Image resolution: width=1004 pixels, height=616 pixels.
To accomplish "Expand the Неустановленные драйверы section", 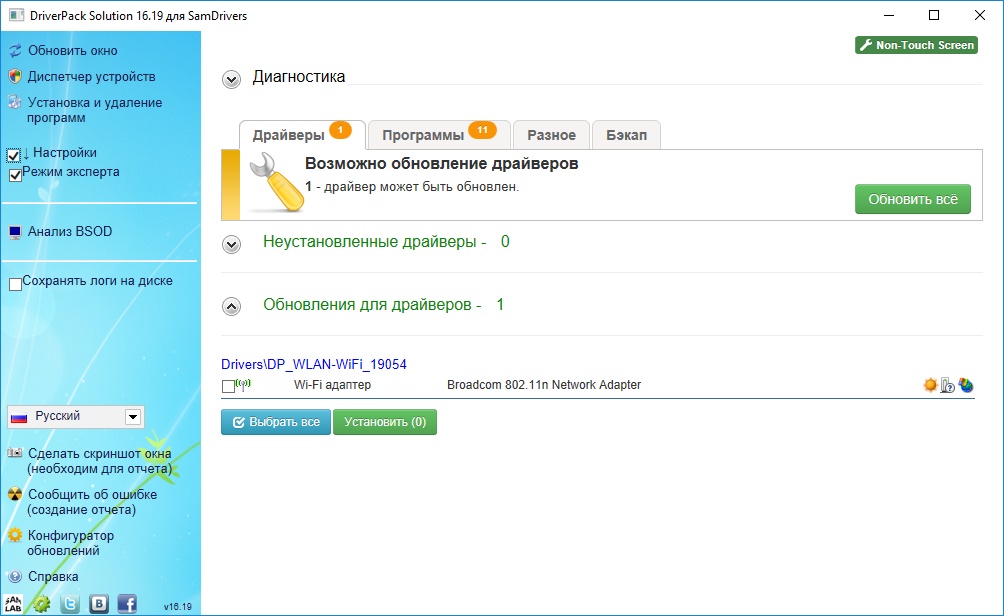I will coord(232,243).
